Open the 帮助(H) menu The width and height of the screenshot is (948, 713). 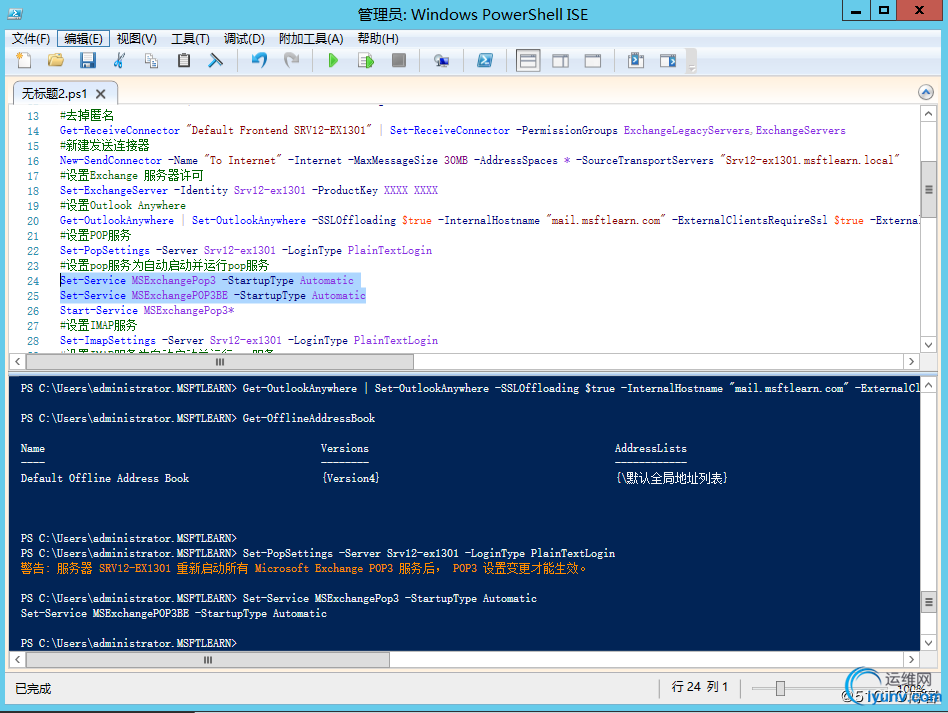(378, 39)
